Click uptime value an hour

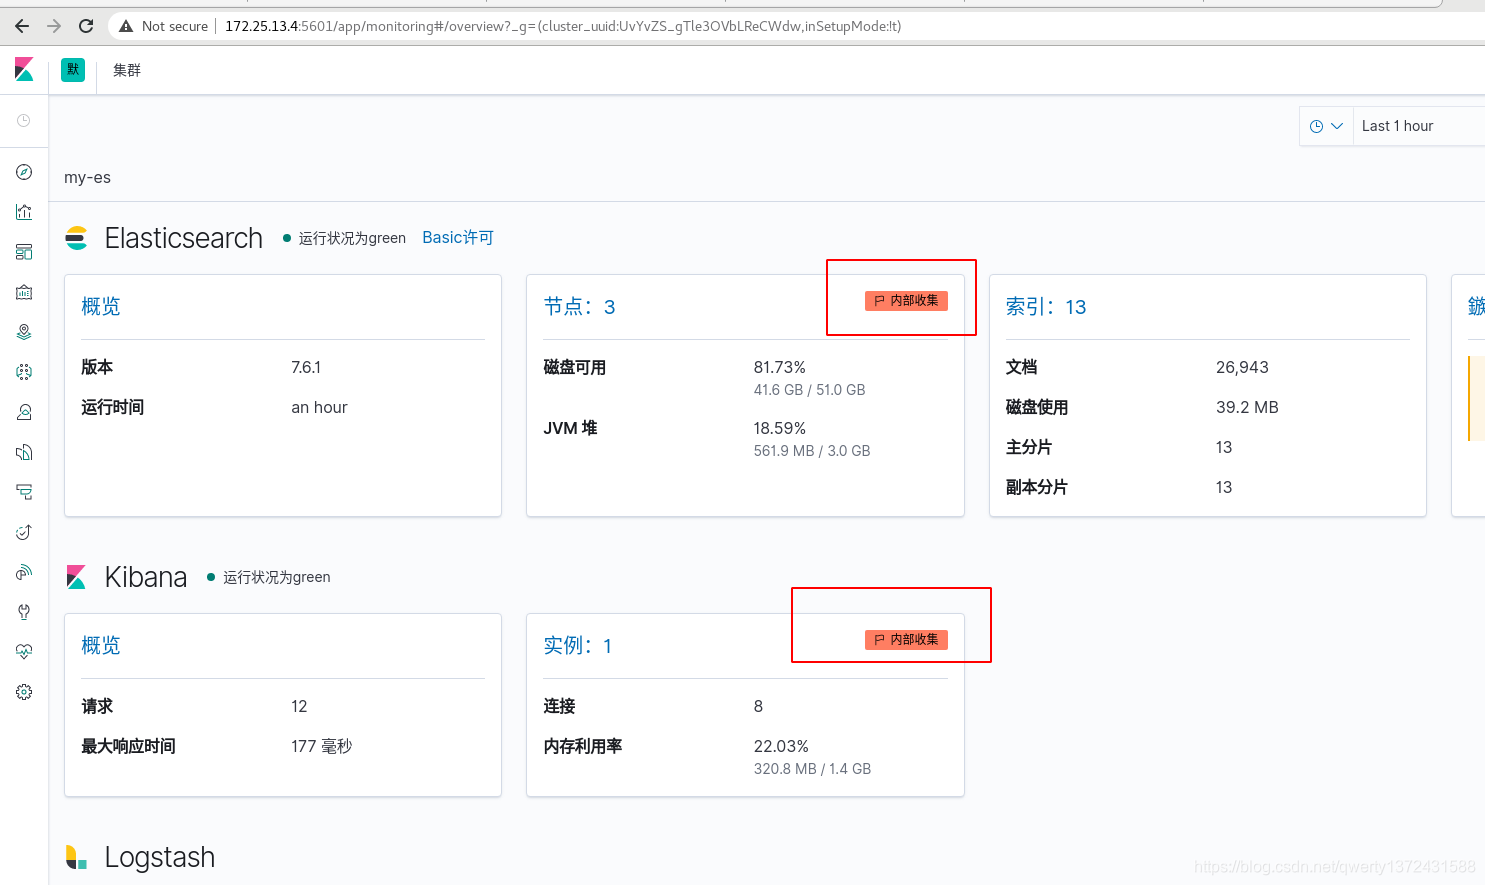[319, 407]
